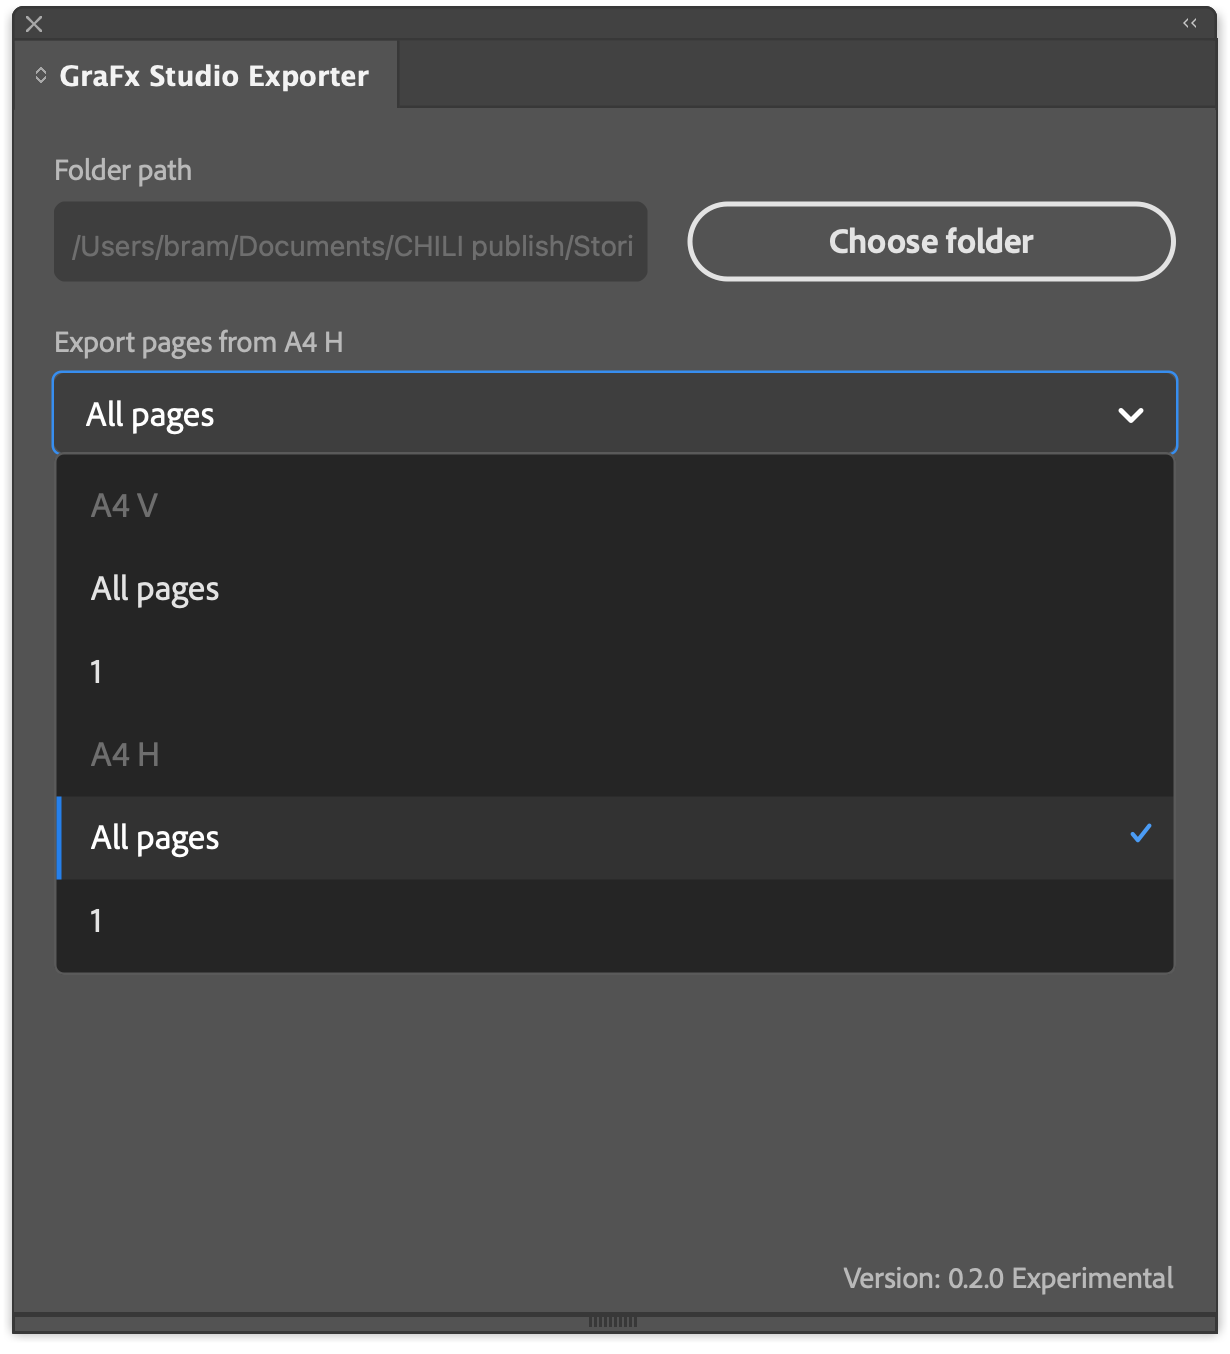1230x1354 pixels.
Task: Click the Version 0.2.0 Experimental text
Action: pyautogui.click(x=1008, y=1278)
